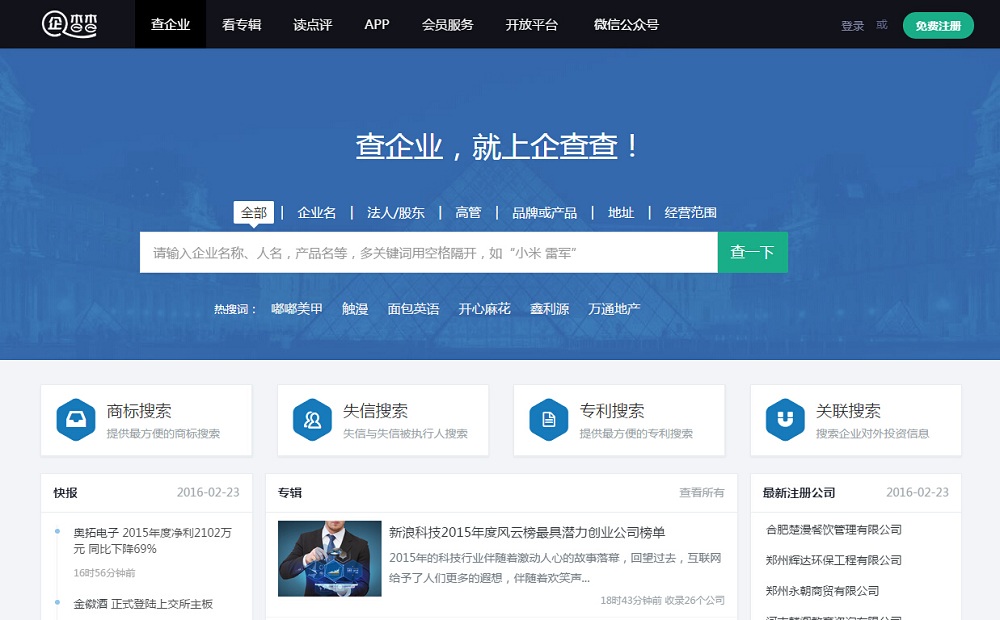Open the 会员服务 nav item
The width and height of the screenshot is (1000, 620).
448,24
